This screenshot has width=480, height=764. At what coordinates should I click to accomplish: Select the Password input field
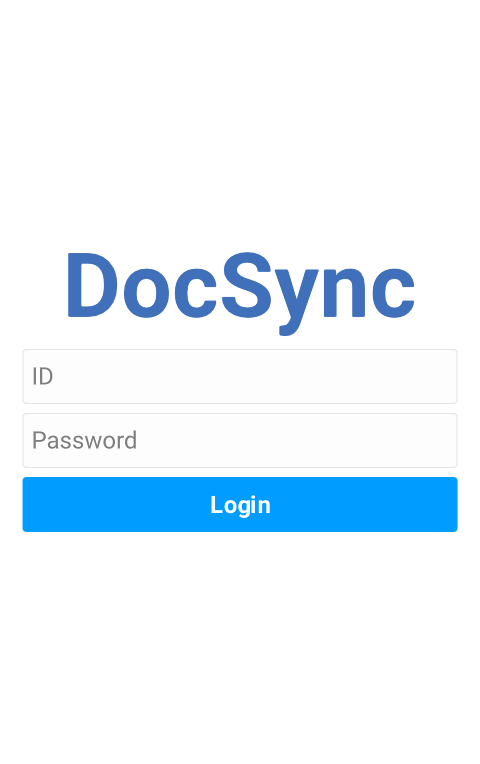point(240,440)
